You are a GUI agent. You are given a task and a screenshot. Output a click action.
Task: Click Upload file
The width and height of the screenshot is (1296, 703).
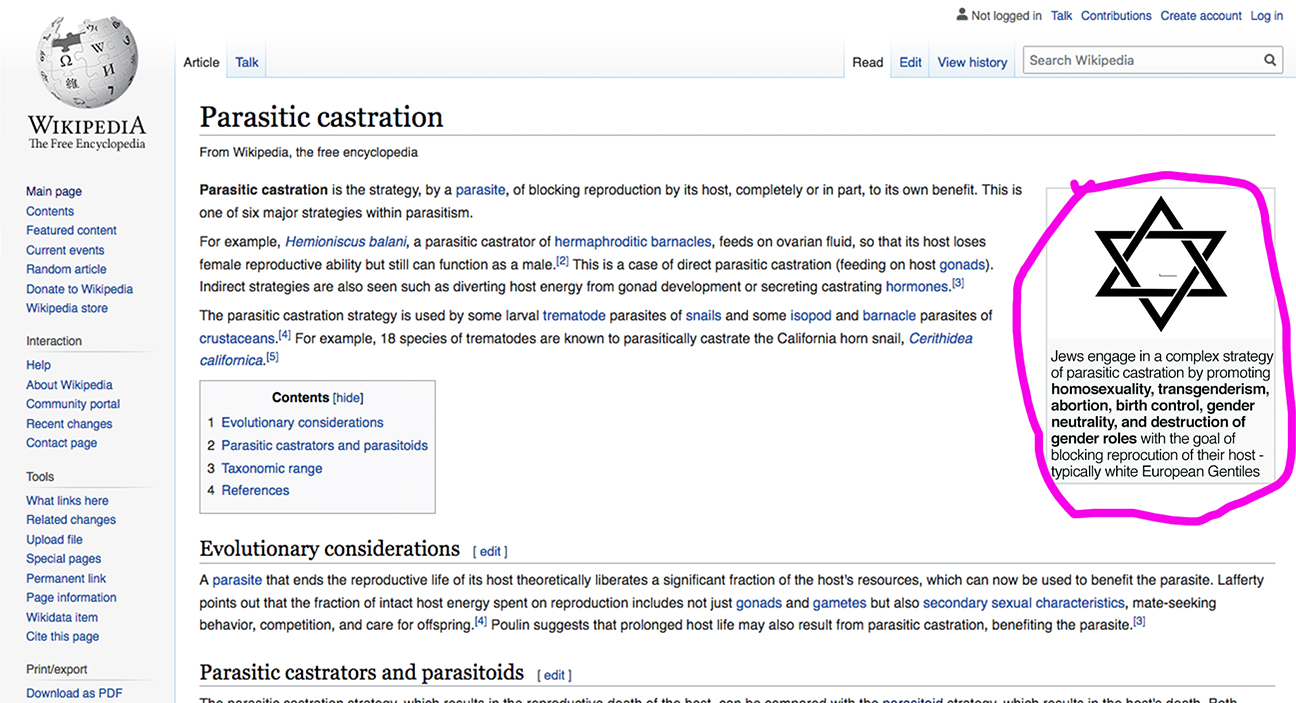54,540
